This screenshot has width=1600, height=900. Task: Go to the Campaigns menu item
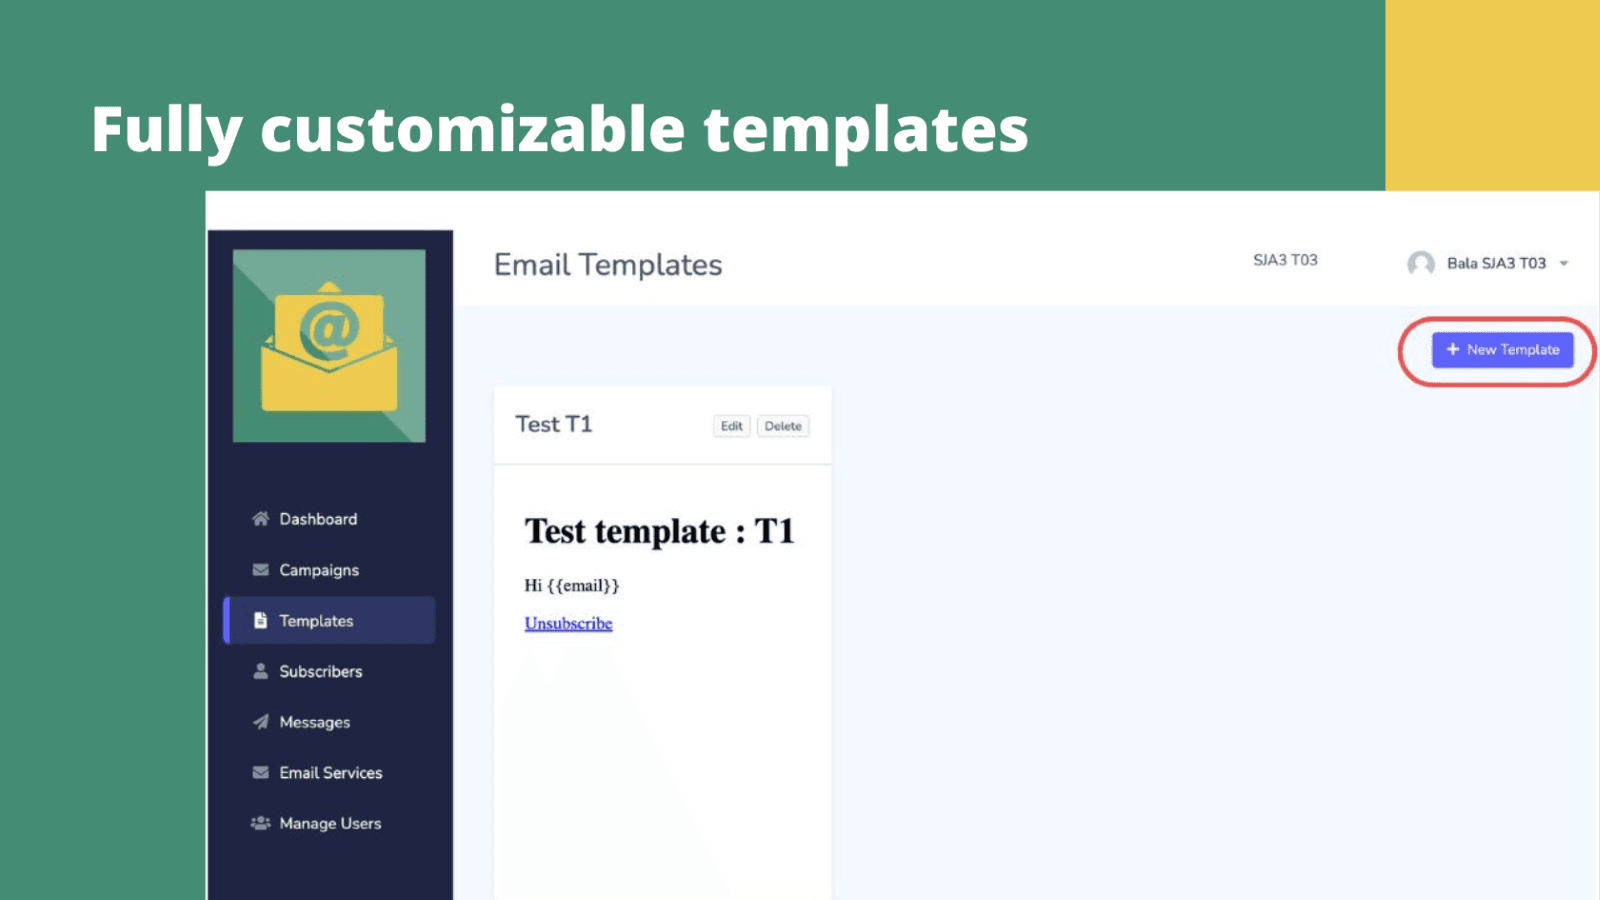[x=319, y=570]
